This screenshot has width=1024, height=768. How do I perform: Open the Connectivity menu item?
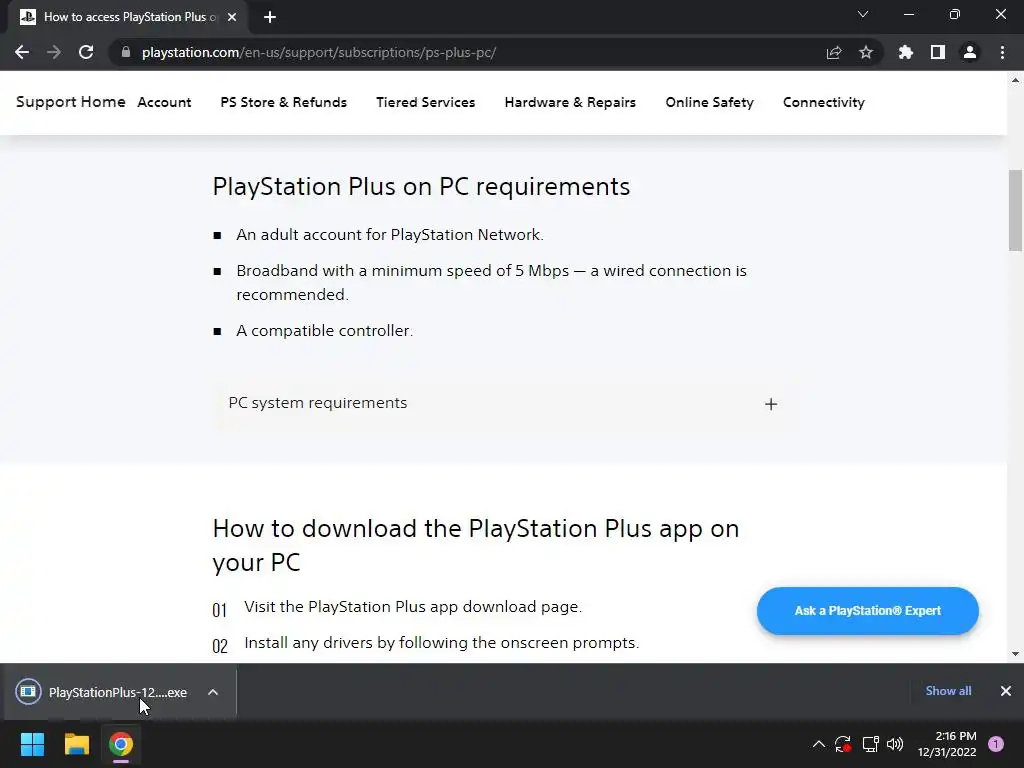pyautogui.click(x=824, y=103)
